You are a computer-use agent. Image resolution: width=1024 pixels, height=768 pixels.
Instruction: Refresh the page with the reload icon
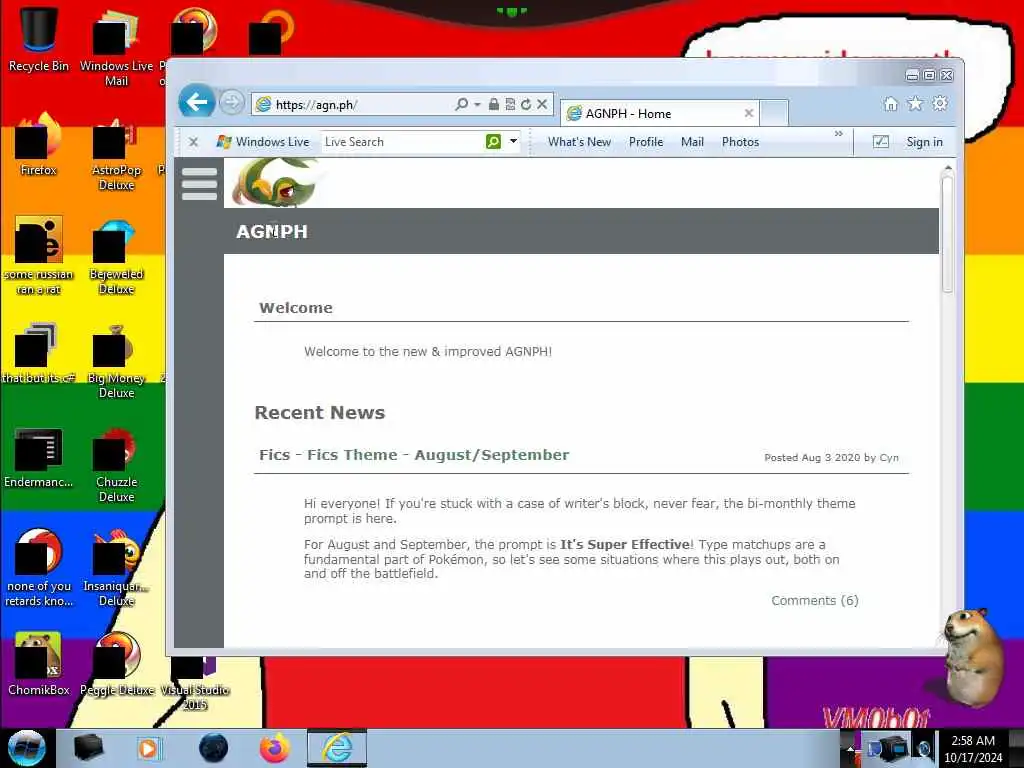526,104
